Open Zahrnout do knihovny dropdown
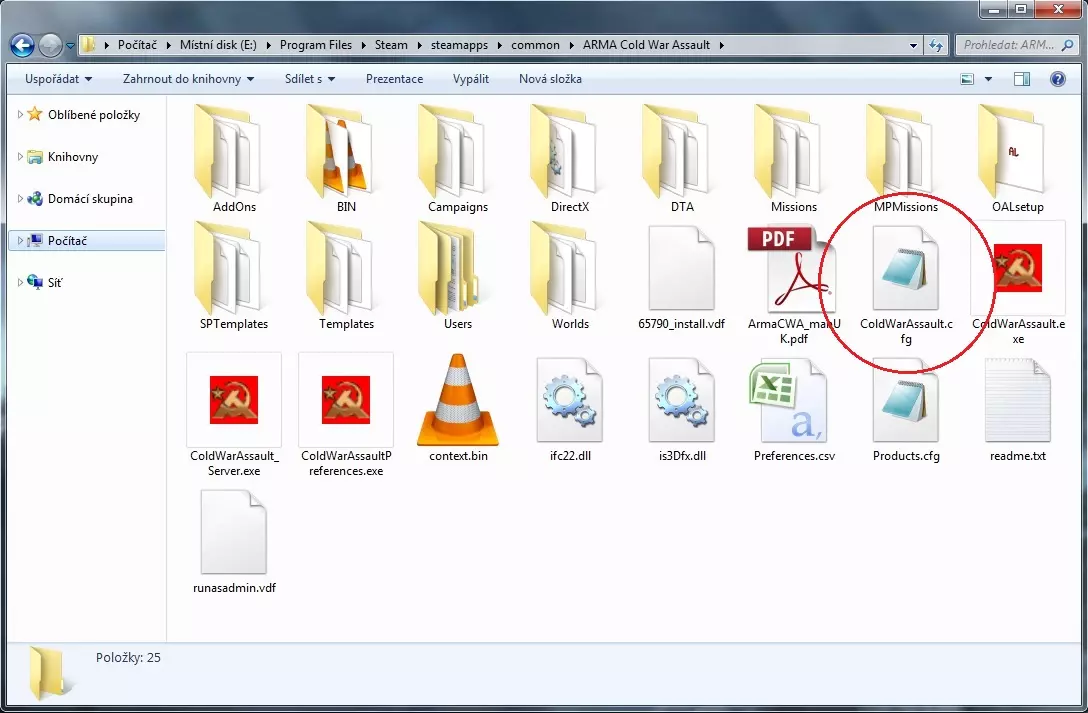Screen dimensions: 1088x713 click(x=189, y=79)
